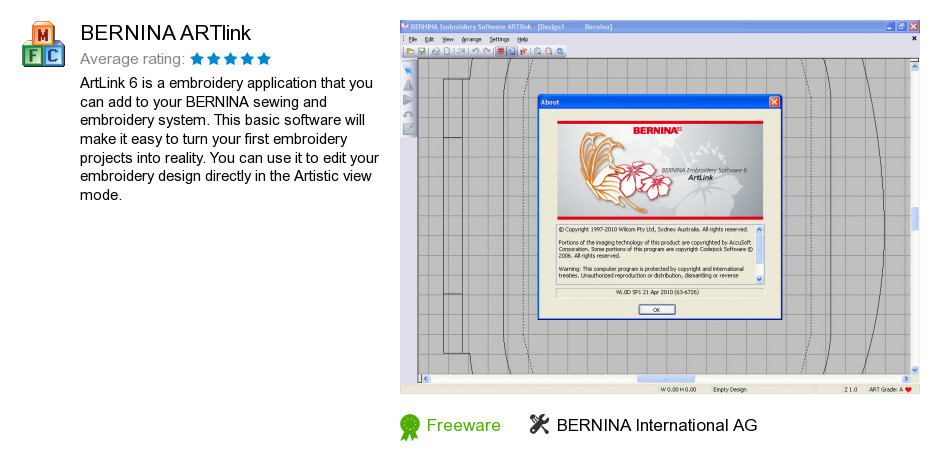
Task: Click the canvas scroll up arrow
Action: coord(914,67)
